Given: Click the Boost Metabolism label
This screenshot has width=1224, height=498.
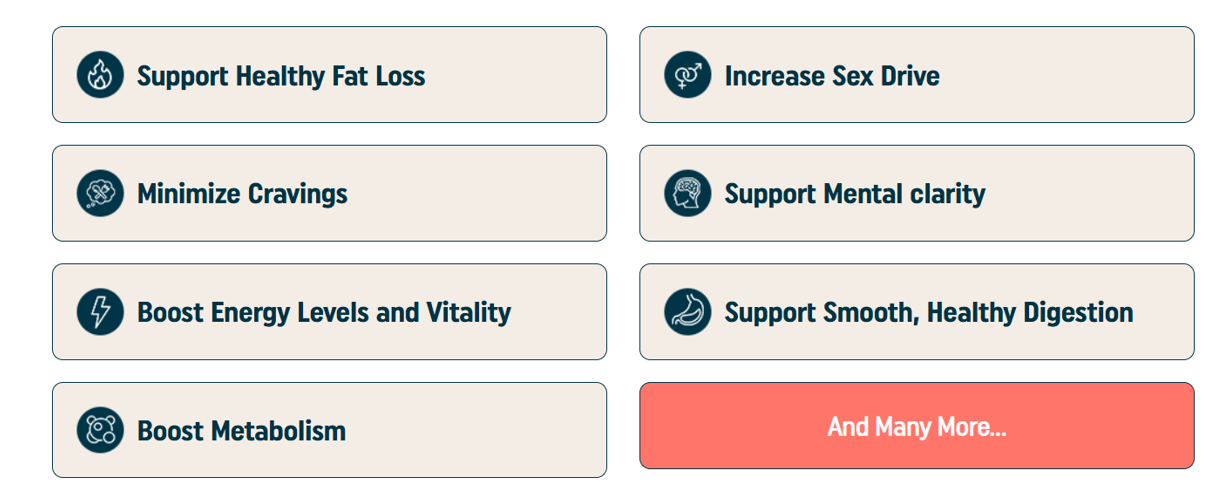Looking at the screenshot, I should click(x=241, y=431).
